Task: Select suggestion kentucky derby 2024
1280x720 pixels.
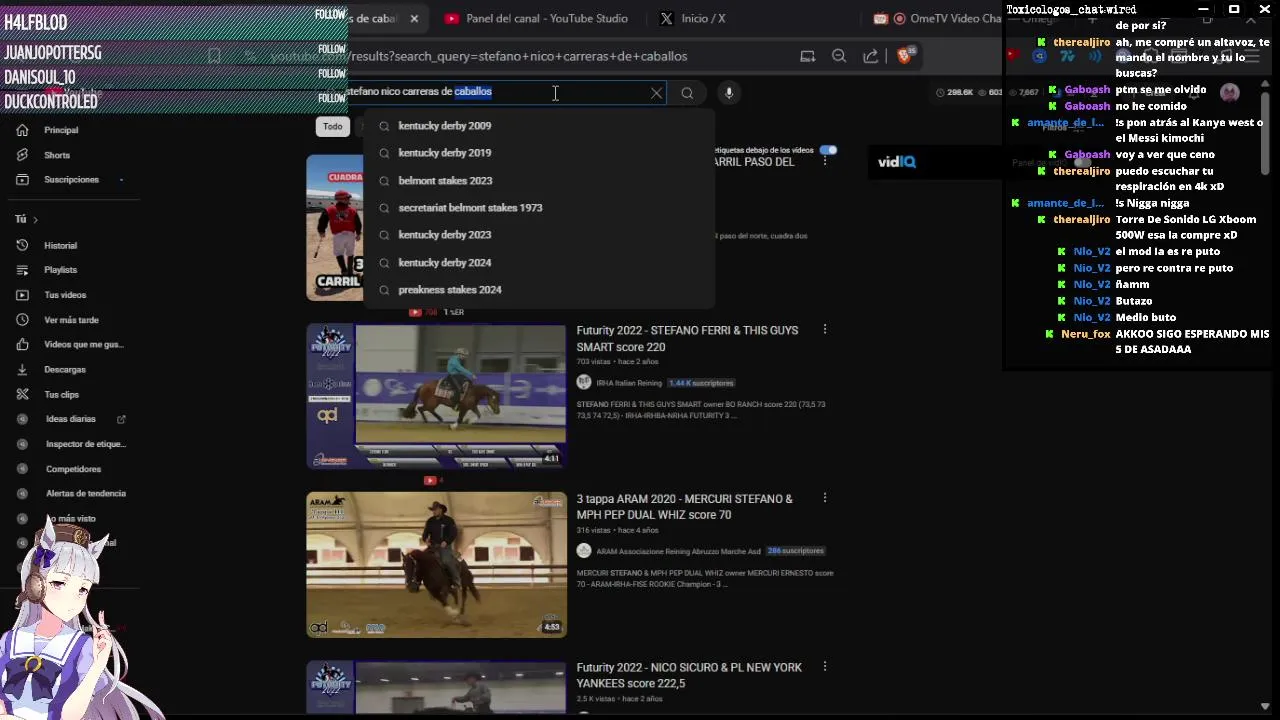Action: pyautogui.click(x=540, y=263)
